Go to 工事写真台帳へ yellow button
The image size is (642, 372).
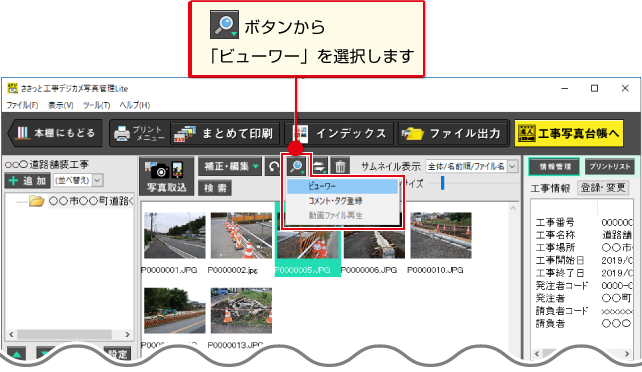[569, 133]
